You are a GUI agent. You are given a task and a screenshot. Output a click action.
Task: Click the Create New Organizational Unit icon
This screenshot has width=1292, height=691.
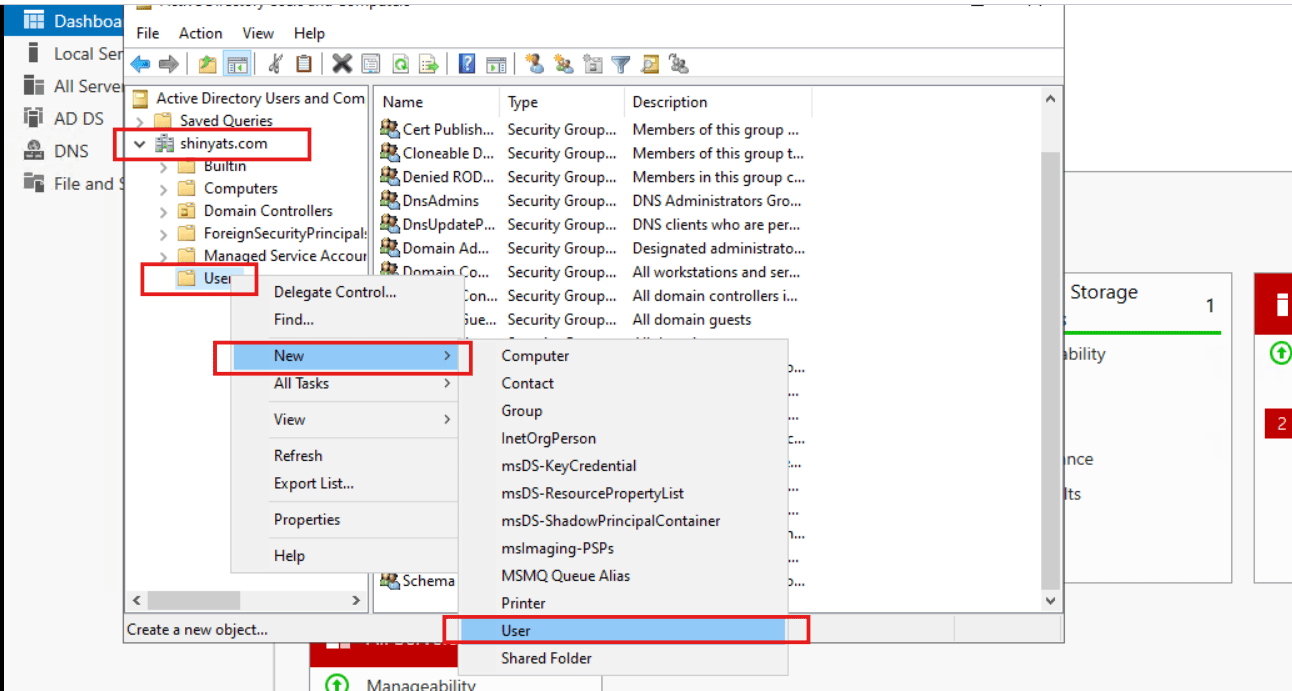click(x=593, y=64)
